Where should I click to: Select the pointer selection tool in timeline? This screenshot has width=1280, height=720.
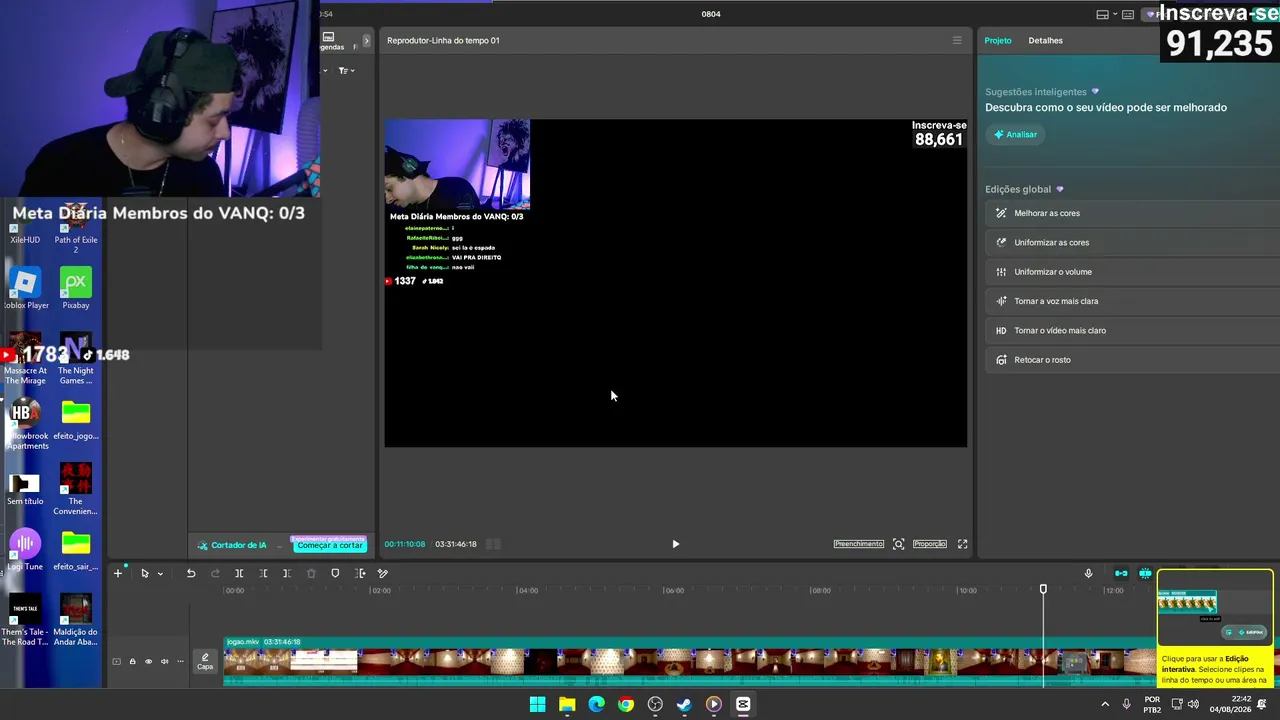[144, 573]
